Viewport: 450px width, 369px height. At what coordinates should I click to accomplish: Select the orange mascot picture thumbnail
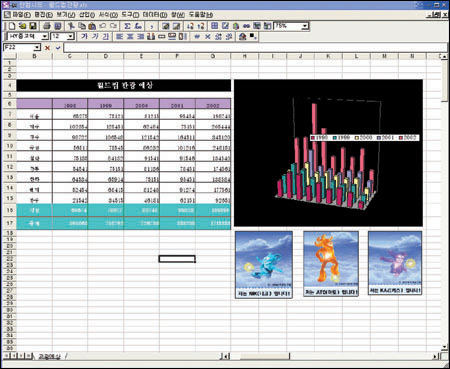331,264
